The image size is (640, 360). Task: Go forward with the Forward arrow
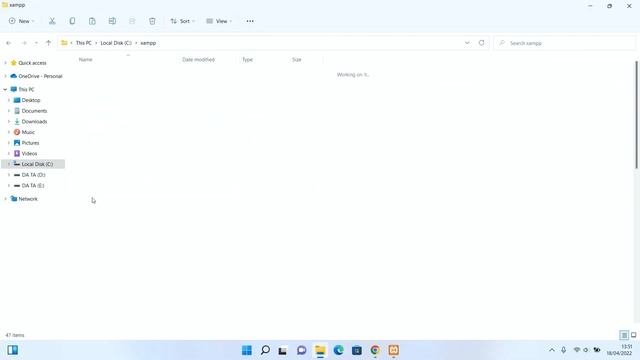pyautogui.click(x=24, y=43)
